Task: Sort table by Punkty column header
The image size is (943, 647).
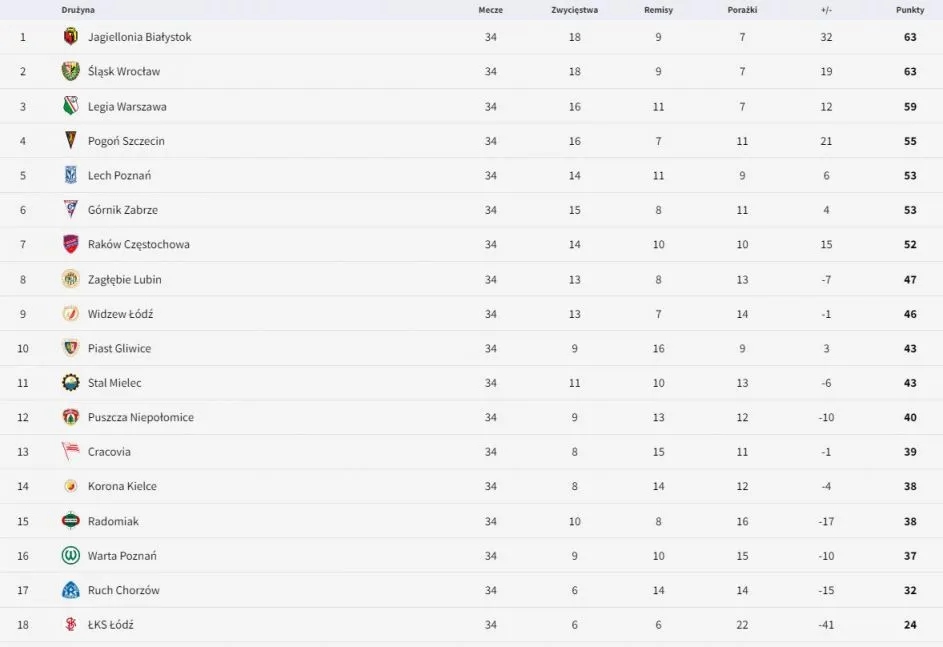Action: [x=910, y=10]
